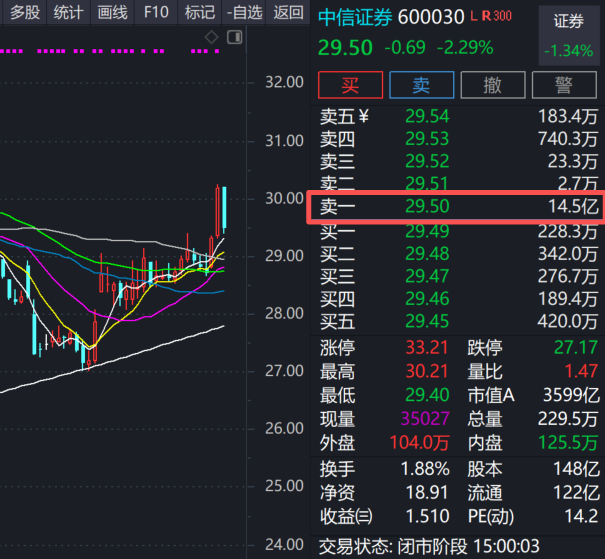Toggle the side panel layout icon
This screenshot has width=605, height=559.
click(234, 37)
